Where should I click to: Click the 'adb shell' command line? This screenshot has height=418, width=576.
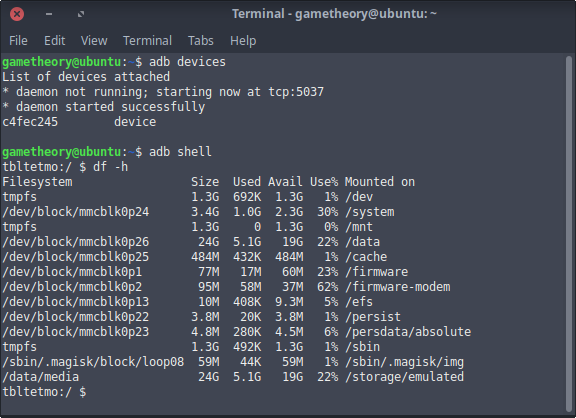point(107,152)
